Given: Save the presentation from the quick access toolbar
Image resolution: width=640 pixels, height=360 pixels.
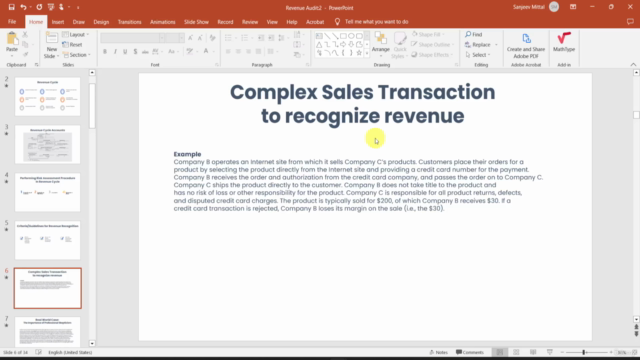Looking at the screenshot, I should click(11, 7).
